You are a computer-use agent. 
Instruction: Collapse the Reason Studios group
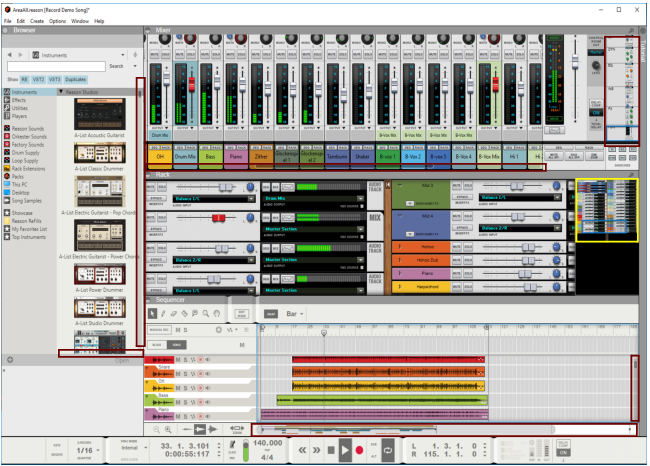(x=61, y=92)
